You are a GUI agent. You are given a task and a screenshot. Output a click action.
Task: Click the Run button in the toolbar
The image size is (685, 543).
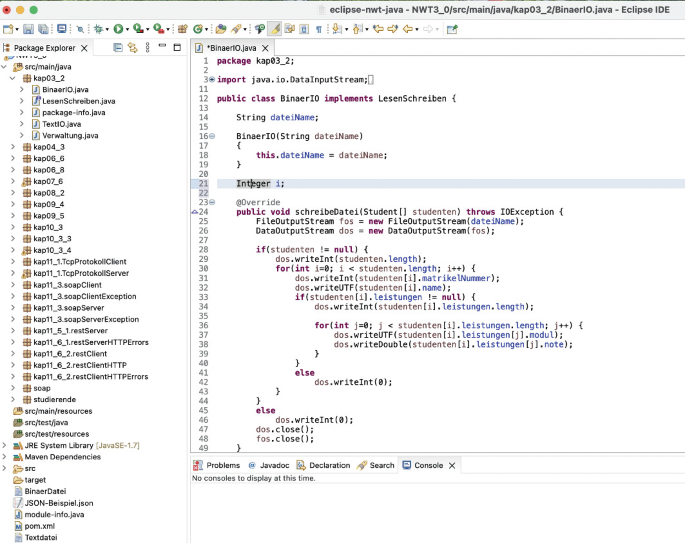[x=119, y=29]
